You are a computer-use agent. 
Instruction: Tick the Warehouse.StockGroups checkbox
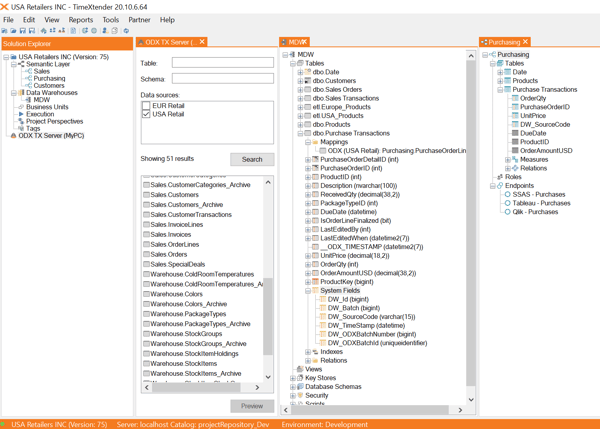click(x=146, y=334)
